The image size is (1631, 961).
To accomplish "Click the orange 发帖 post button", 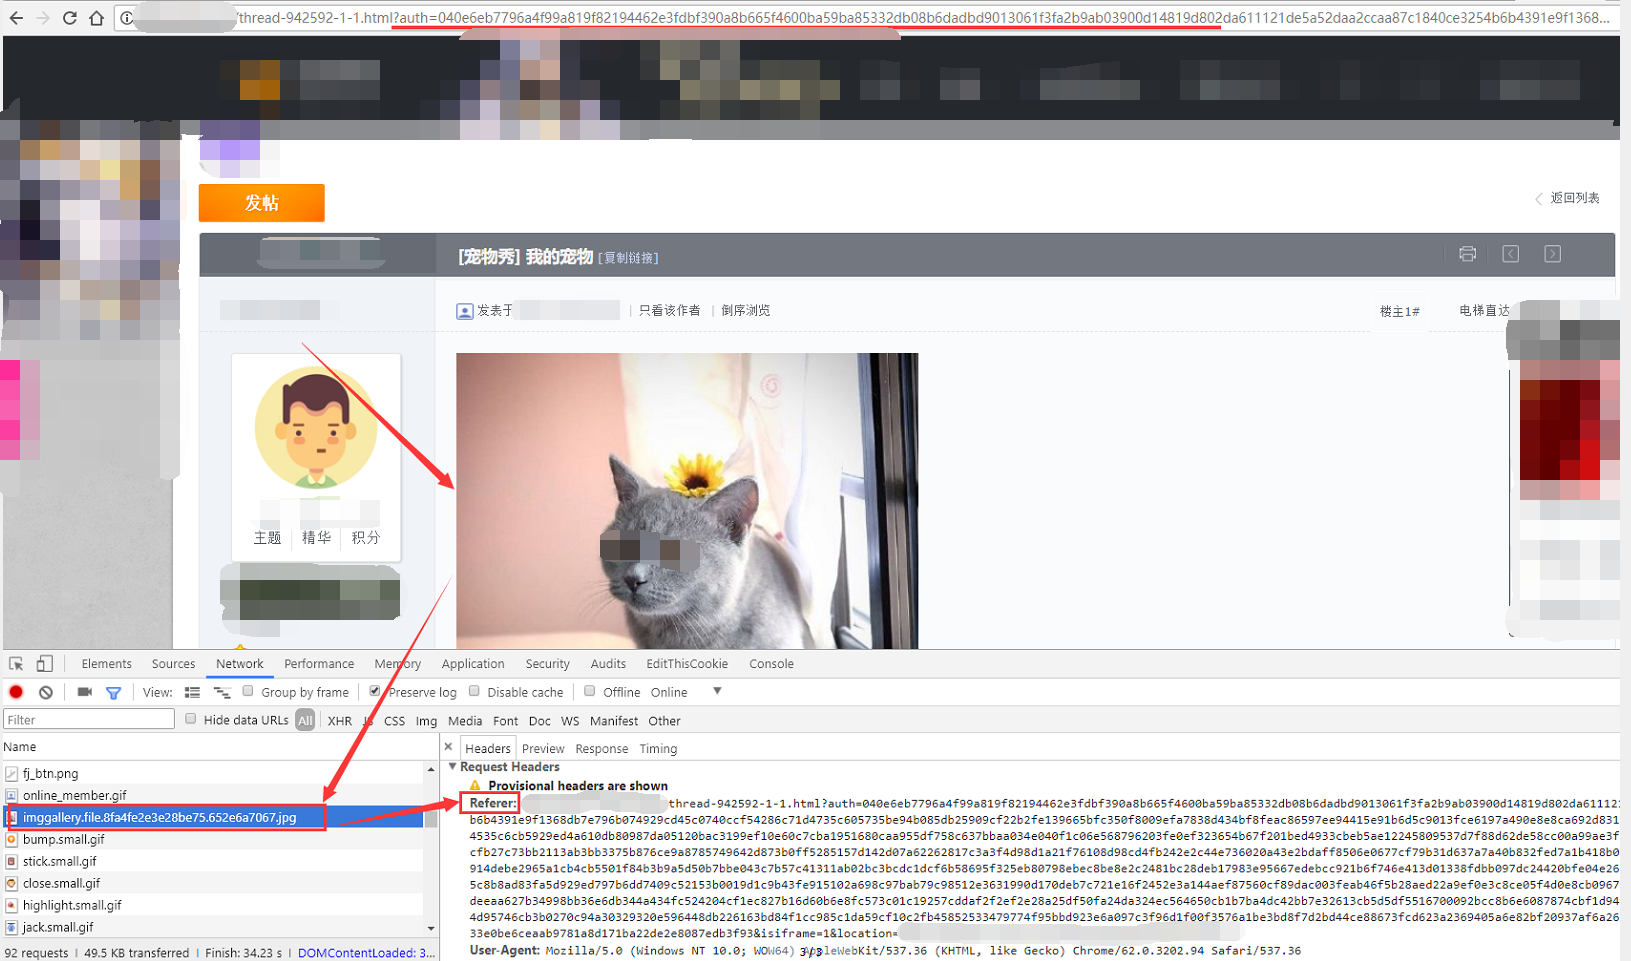I will pyautogui.click(x=262, y=203).
